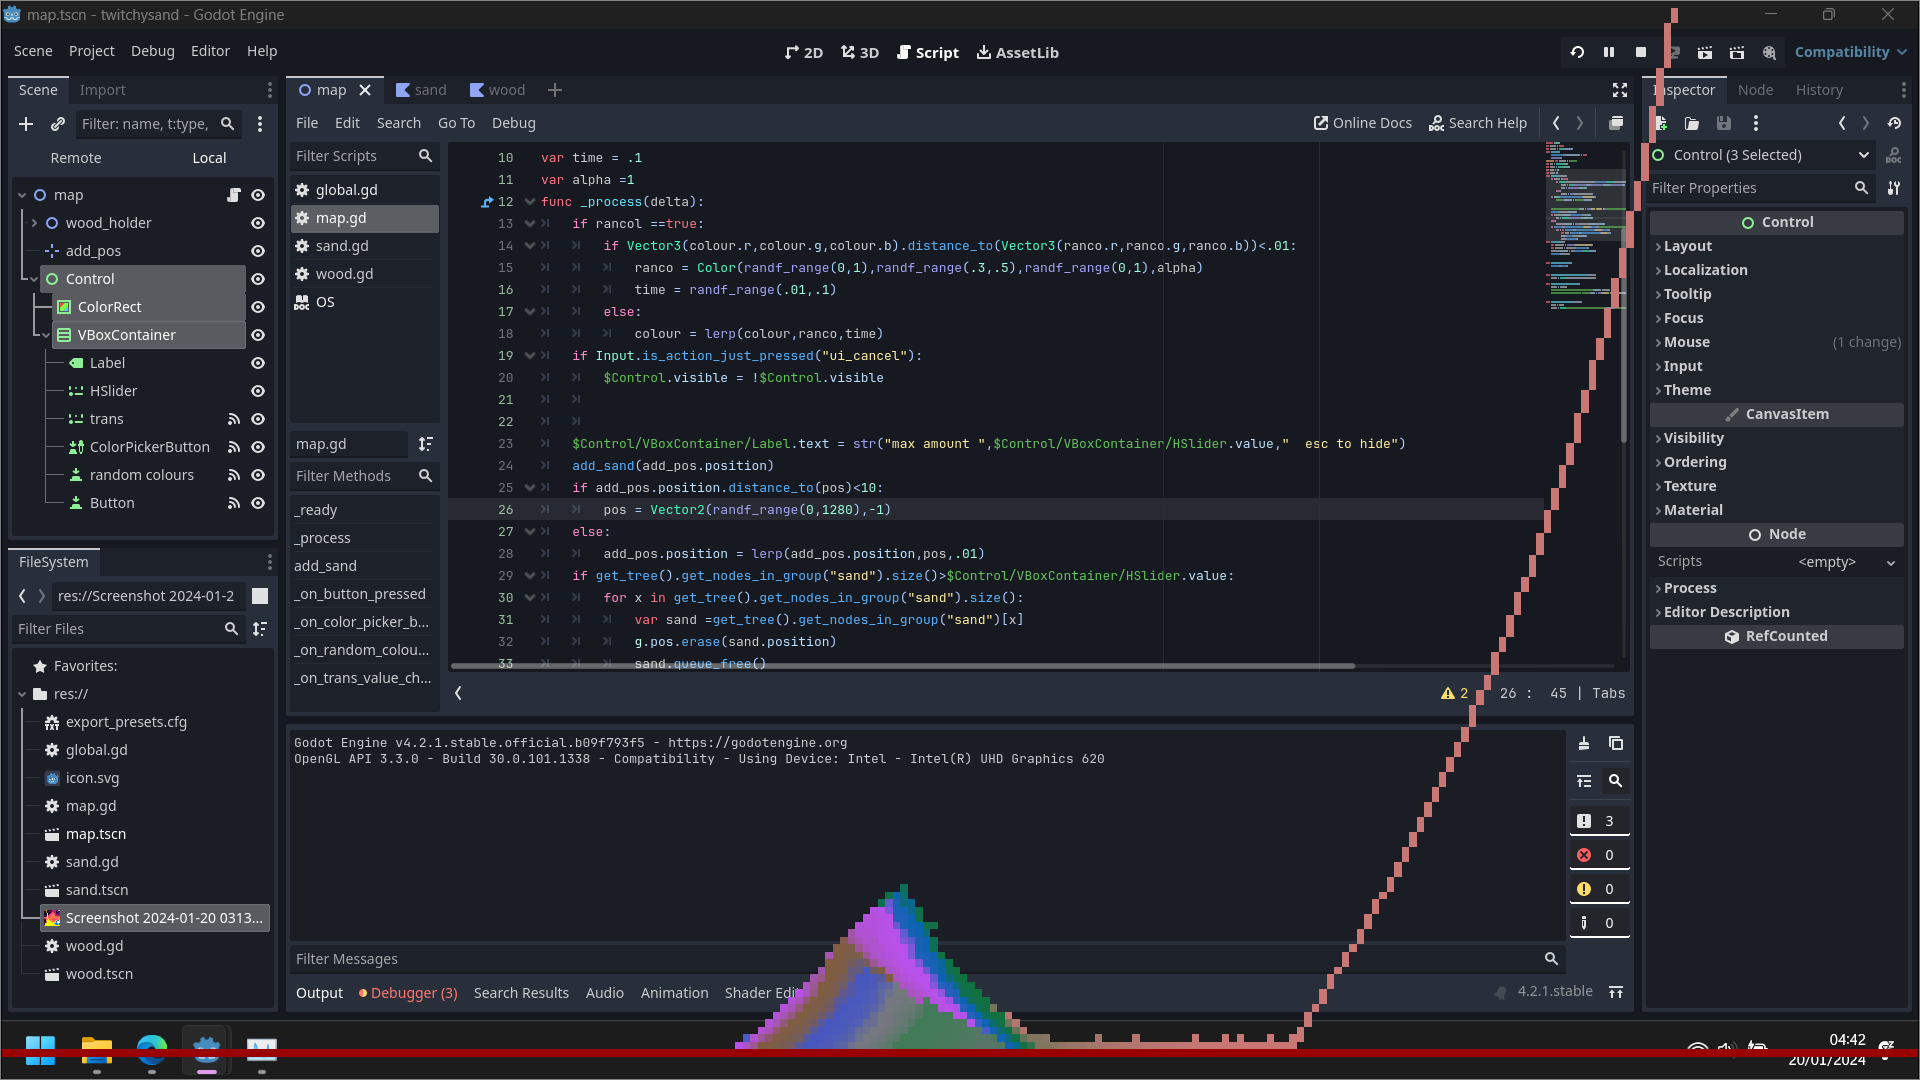Expand the wood_holder tree node
Viewport: 1920px width, 1080px height.
coord(34,223)
